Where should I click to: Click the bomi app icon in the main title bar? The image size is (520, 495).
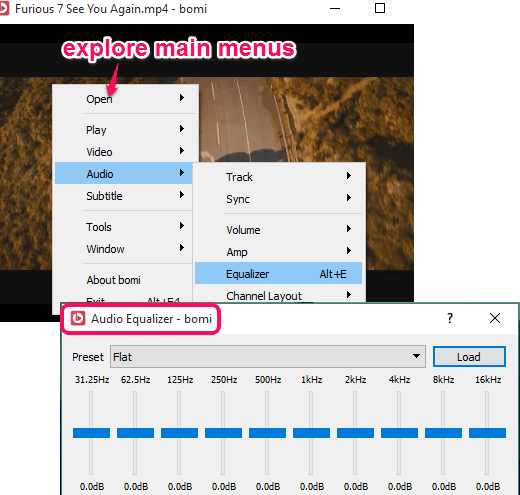tap(4, 9)
